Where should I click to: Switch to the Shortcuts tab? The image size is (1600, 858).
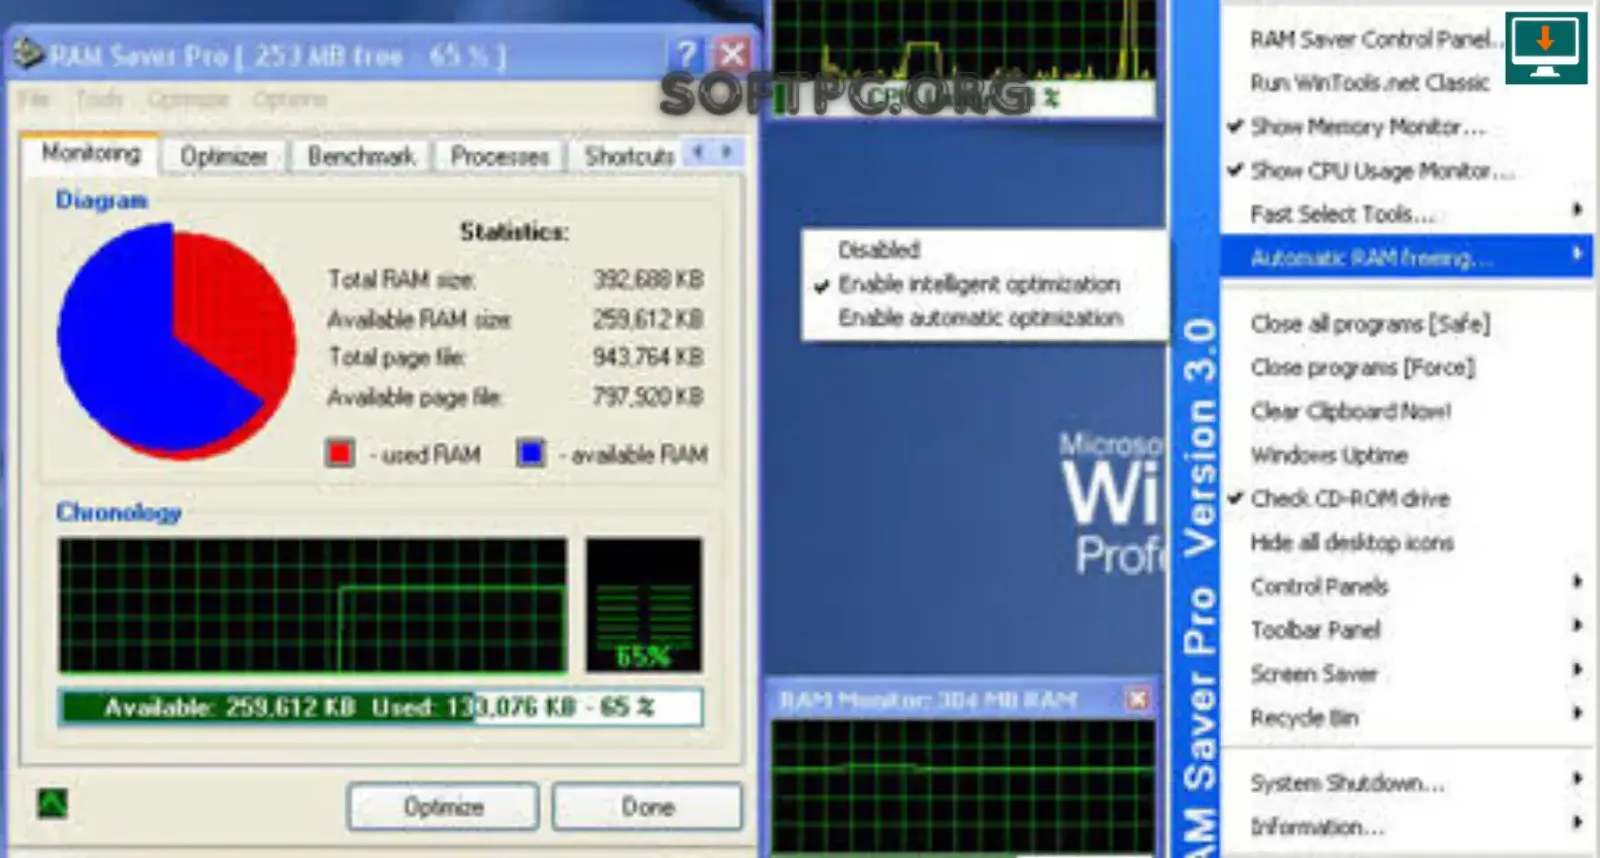tap(629, 156)
